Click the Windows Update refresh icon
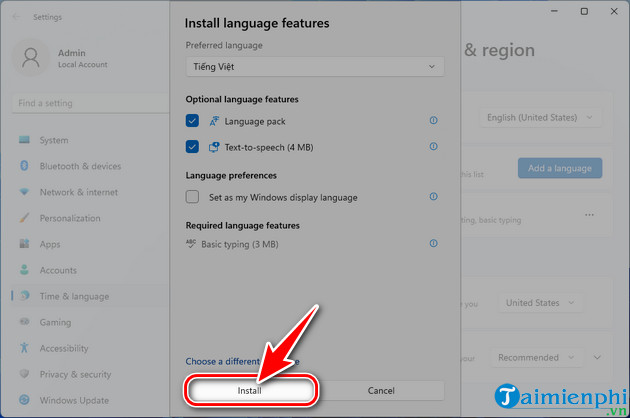The height and width of the screenshot is (418, 630). click(24, 400)
